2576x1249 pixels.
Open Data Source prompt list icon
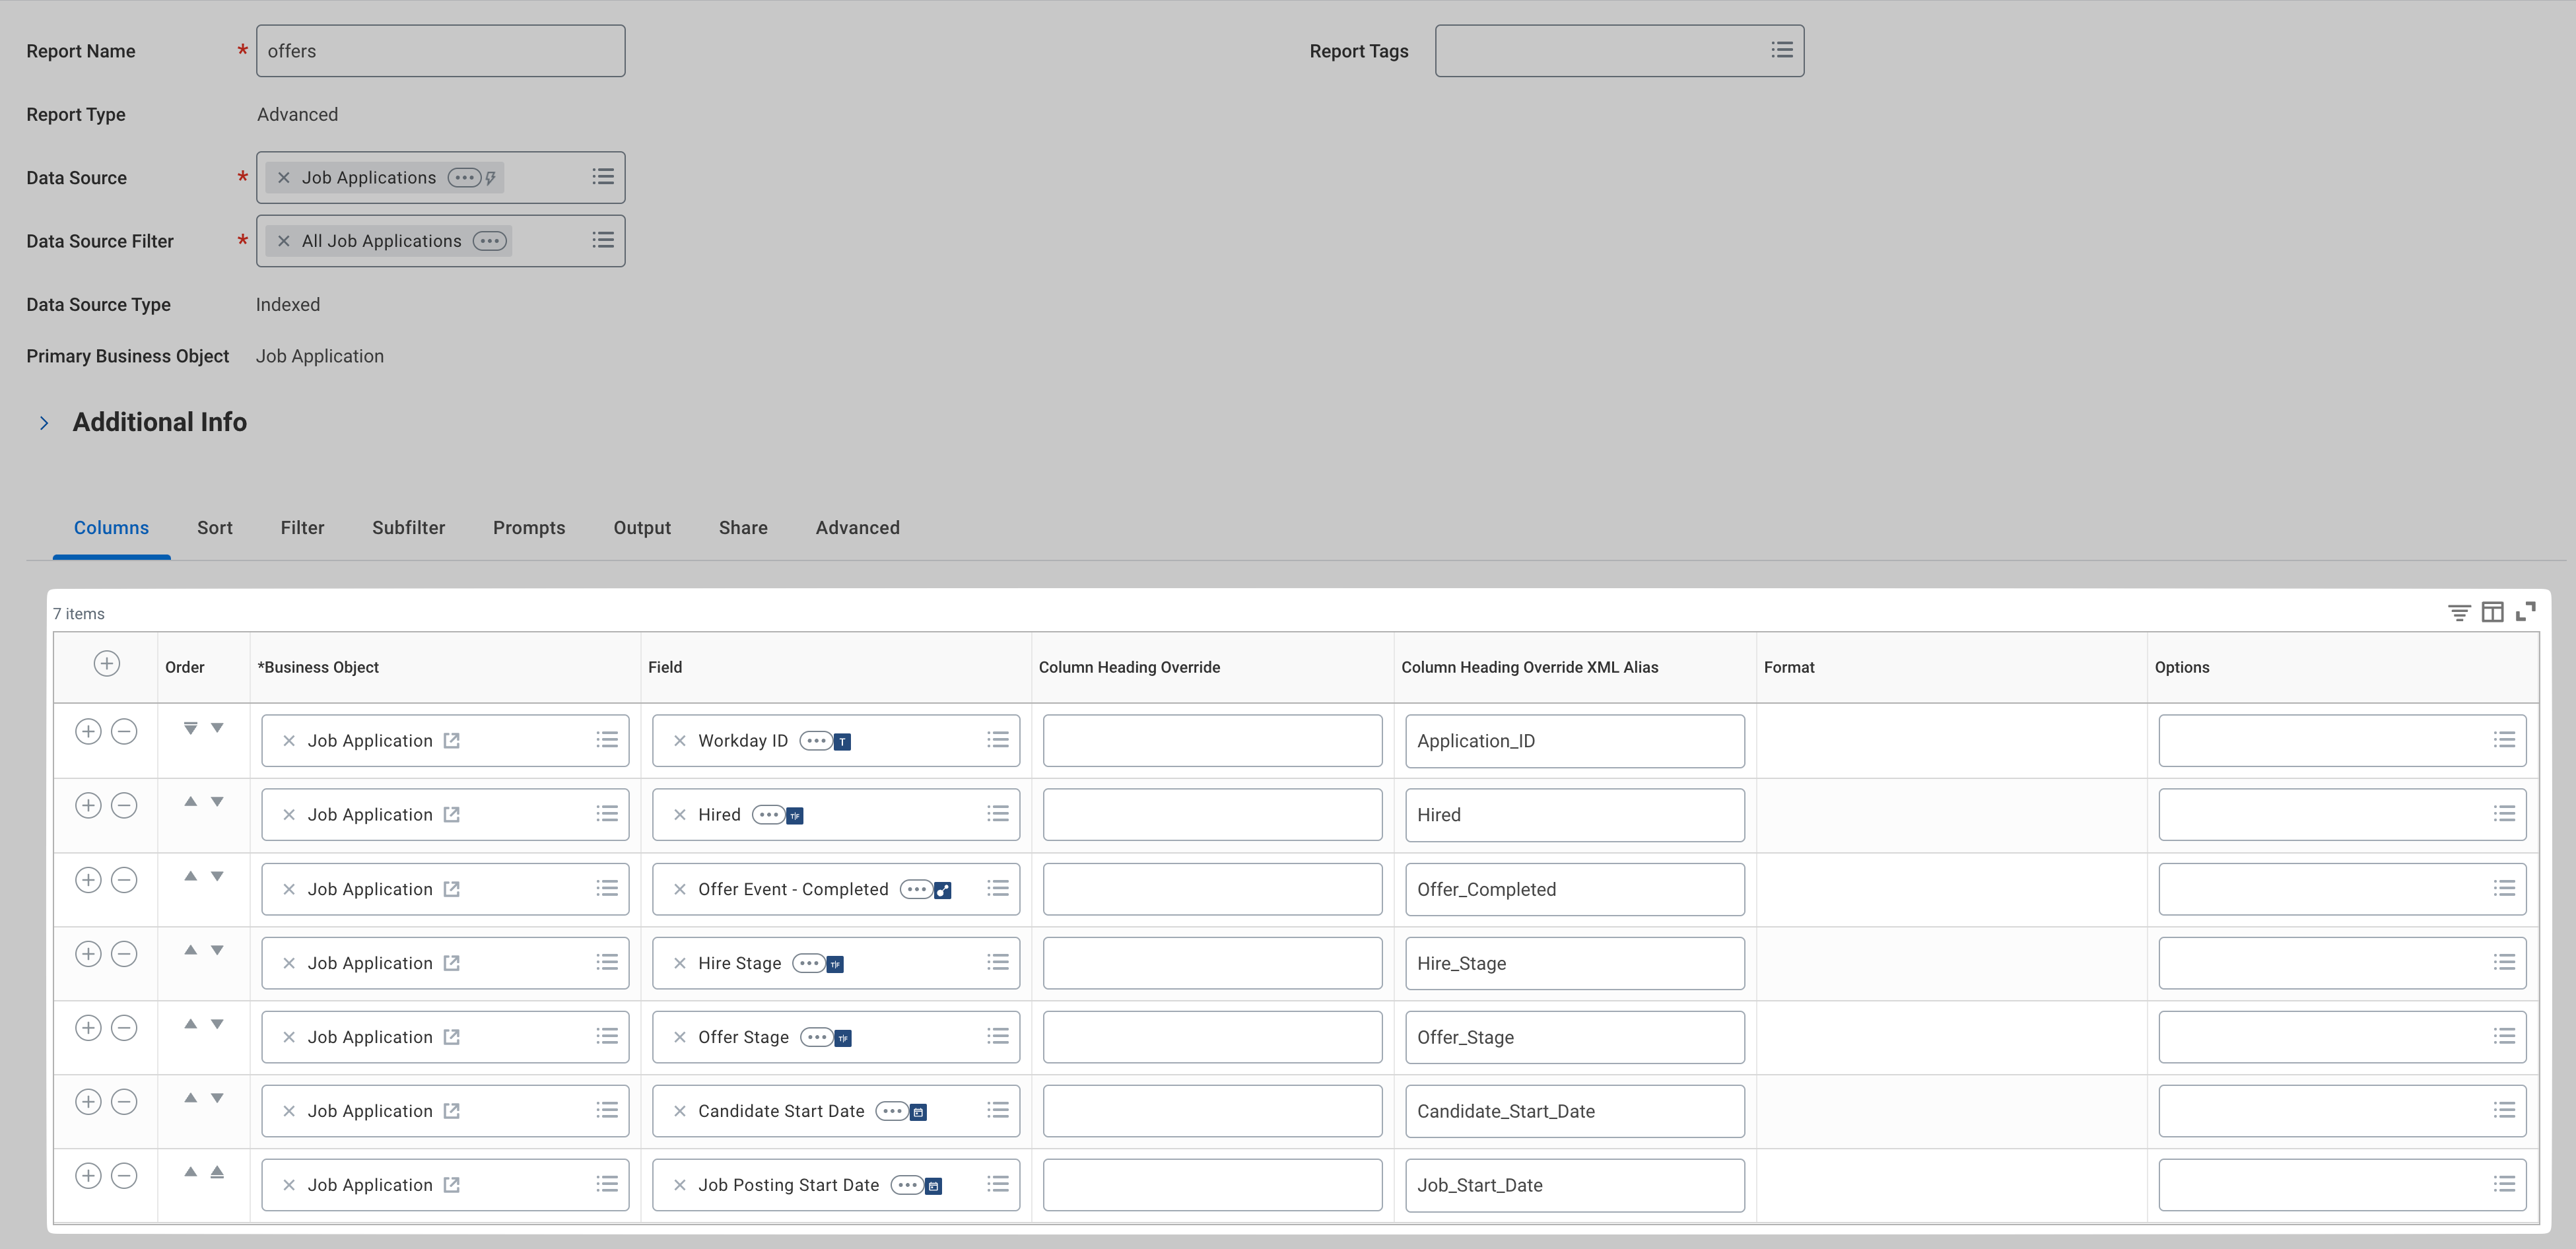(x=603, y=177)
